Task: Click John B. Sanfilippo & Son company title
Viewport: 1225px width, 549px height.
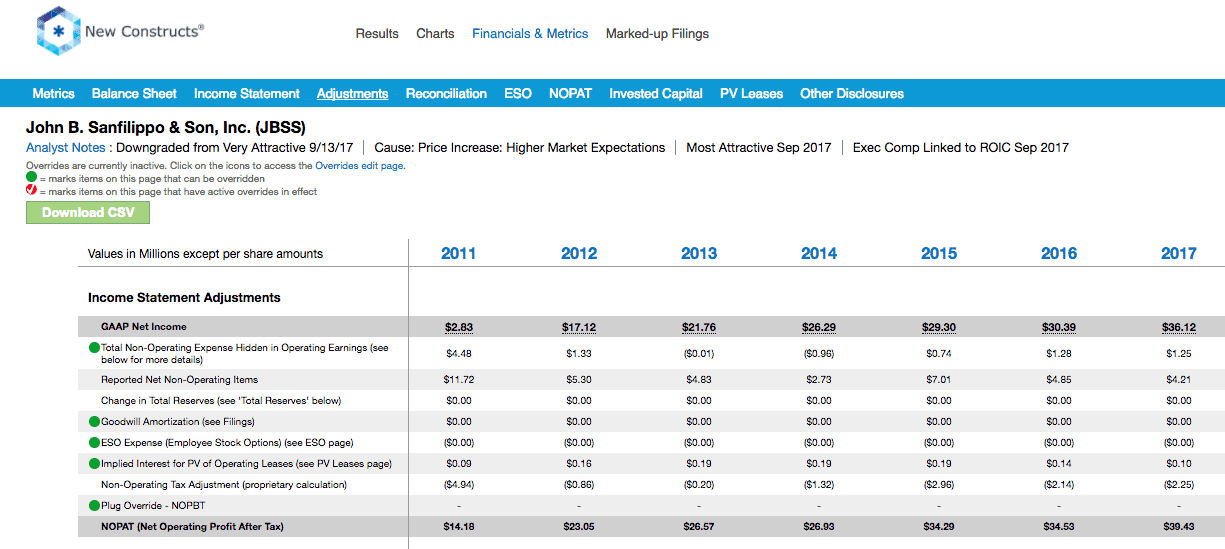Action: pyautogui.click(x=166, y=128)
